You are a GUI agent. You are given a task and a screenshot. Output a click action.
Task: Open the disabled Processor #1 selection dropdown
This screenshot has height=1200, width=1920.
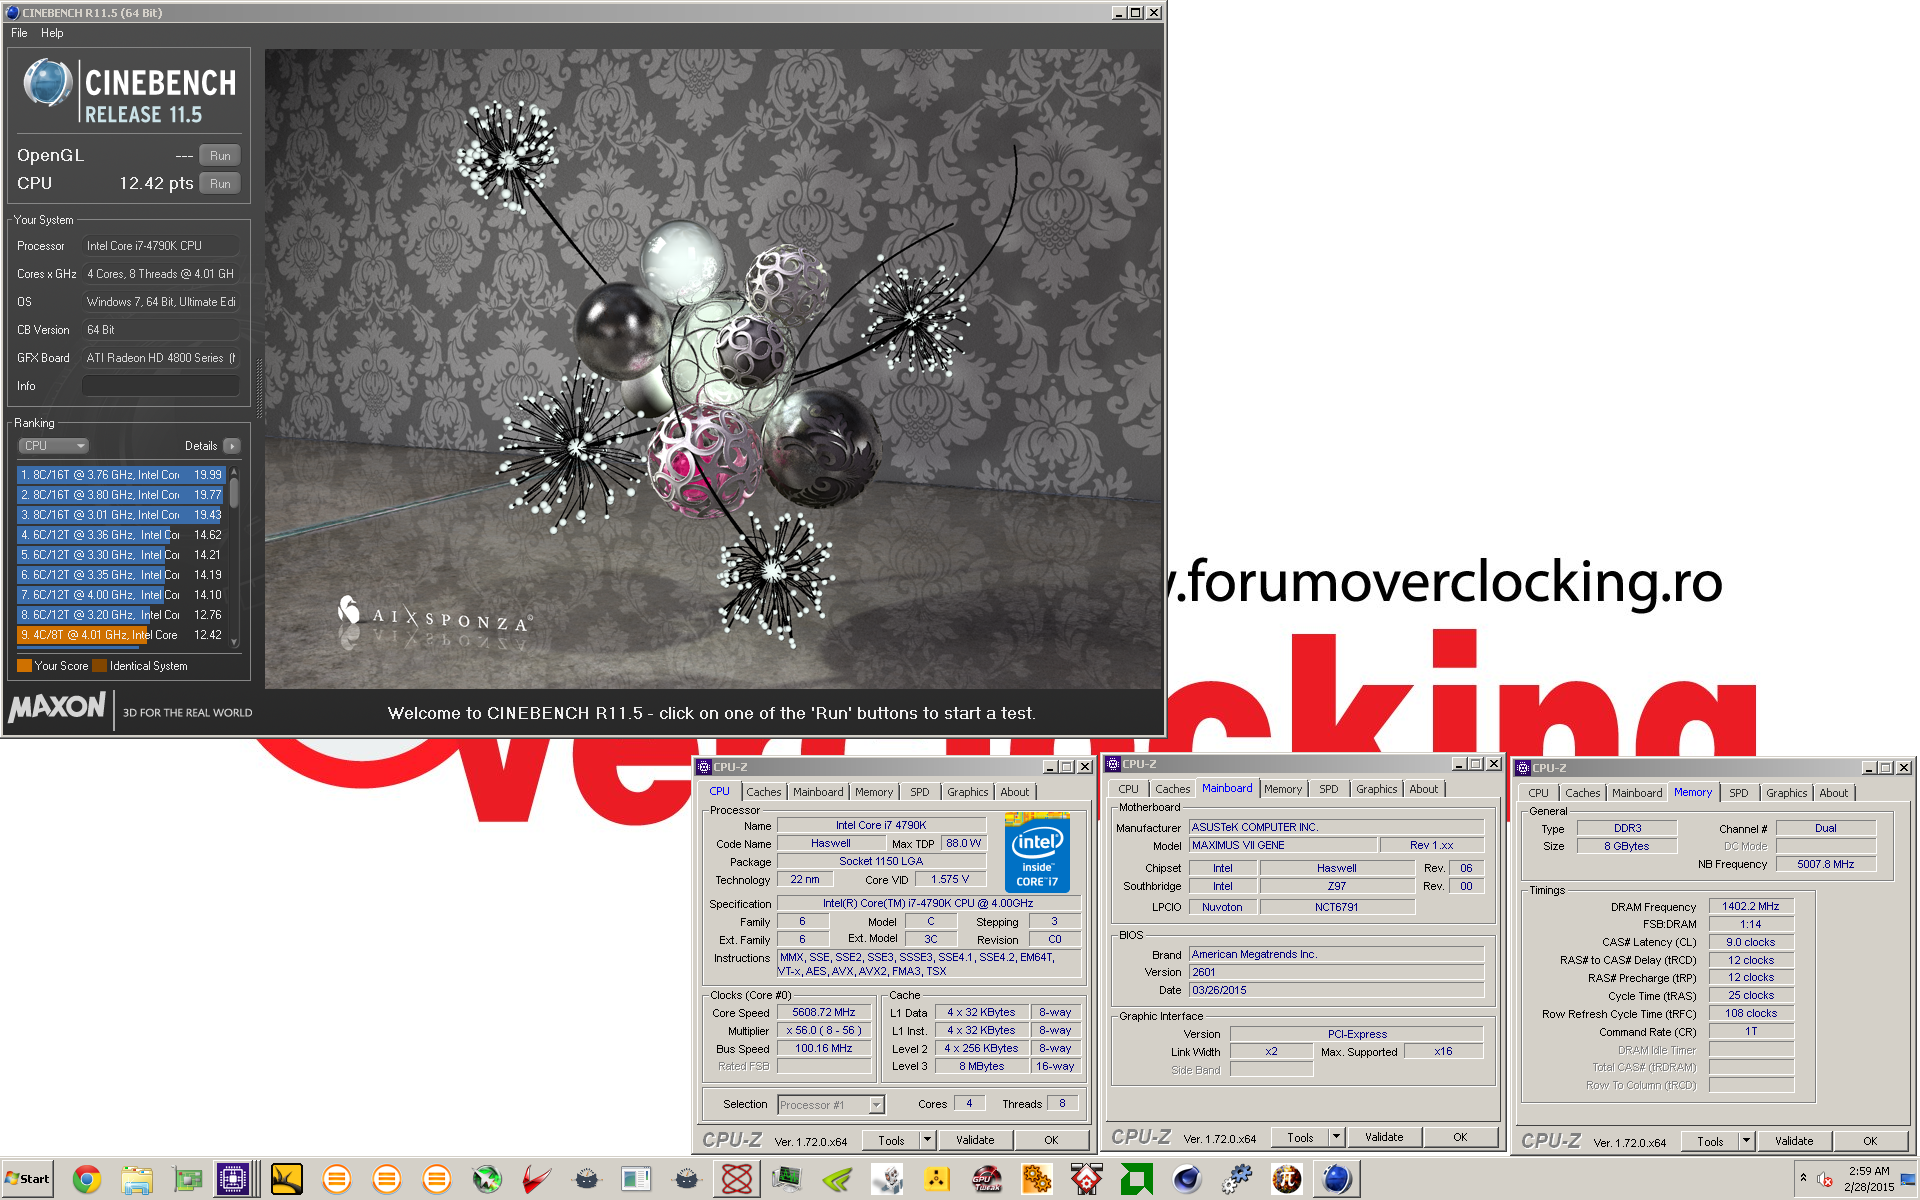[x=831, y=1105]
